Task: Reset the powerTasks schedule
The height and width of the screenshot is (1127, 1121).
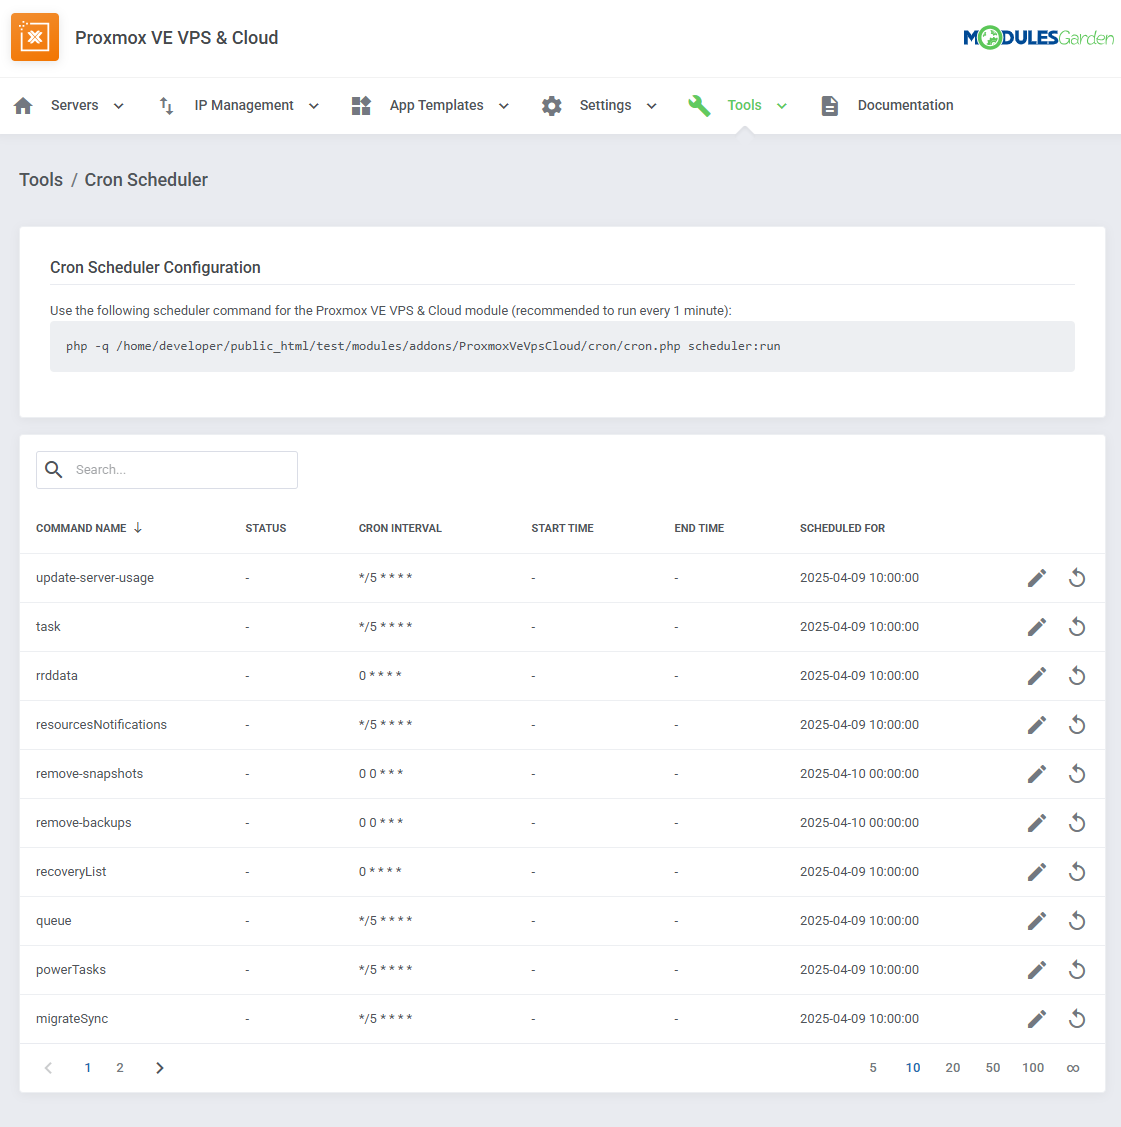Action: pyautogui.click(x=1076, y=970)
